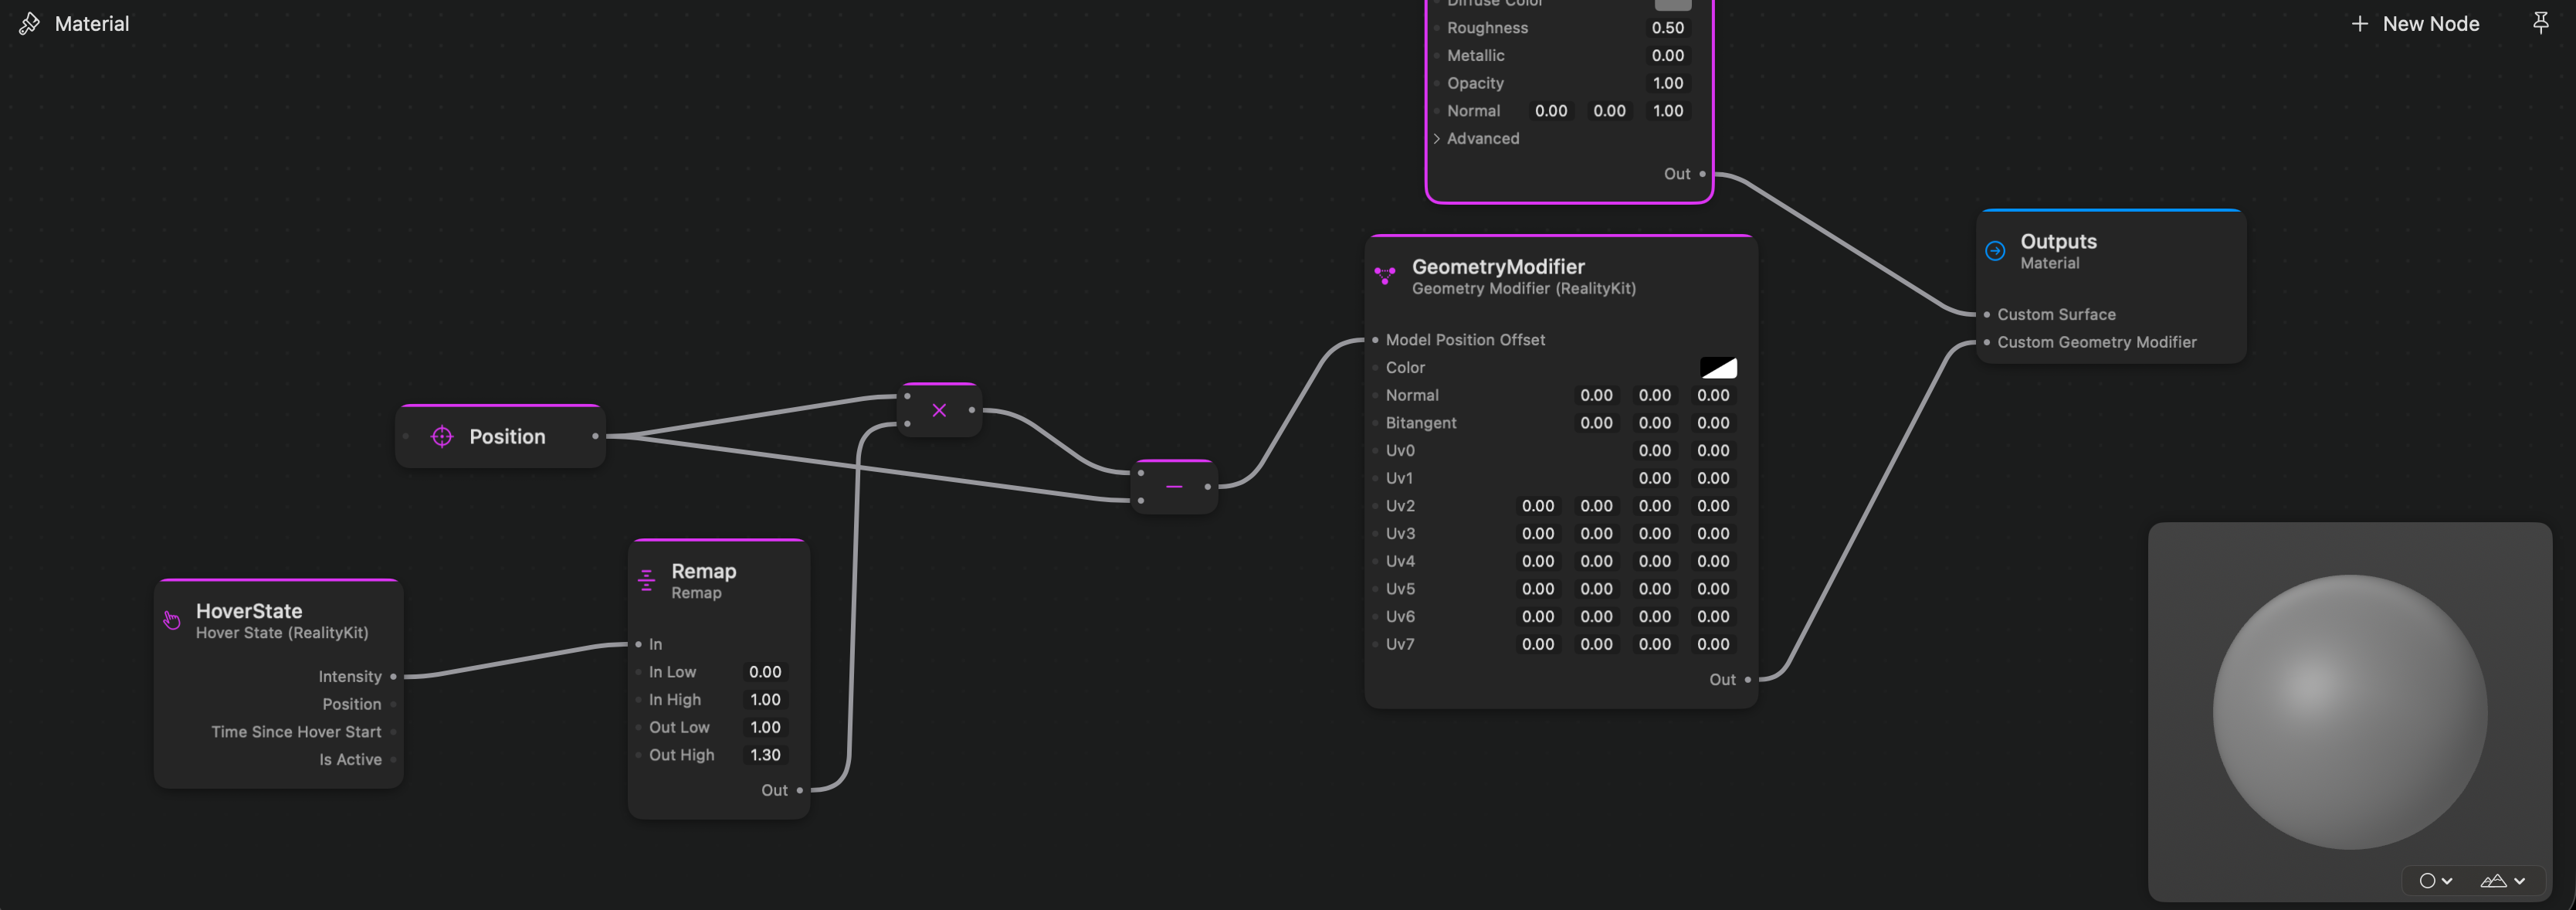Click the sphere material preview
This screenshot has height=910, width=2576.
pyautogui.click(x=2349, y=711)
